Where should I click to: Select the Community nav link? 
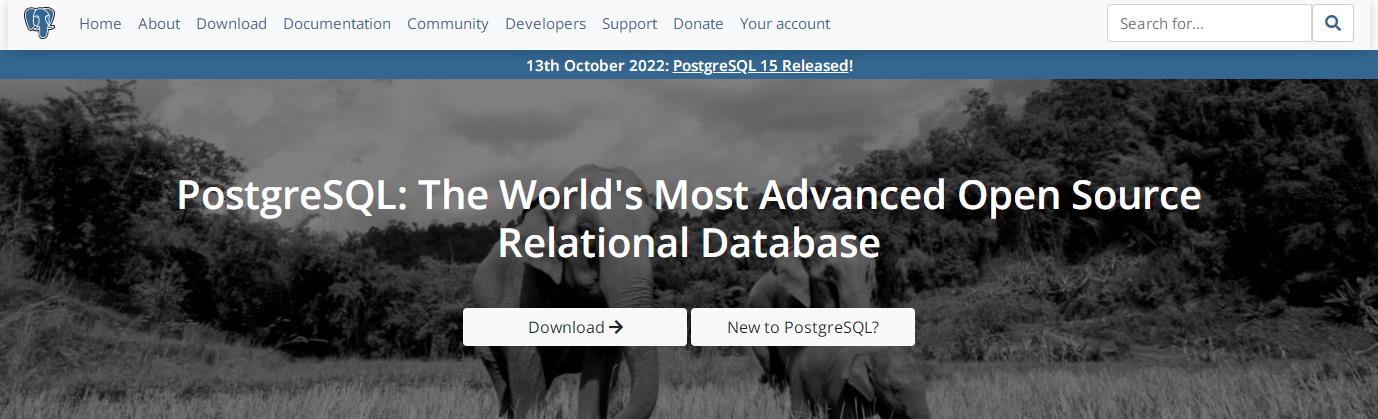[x=448, y=23]
